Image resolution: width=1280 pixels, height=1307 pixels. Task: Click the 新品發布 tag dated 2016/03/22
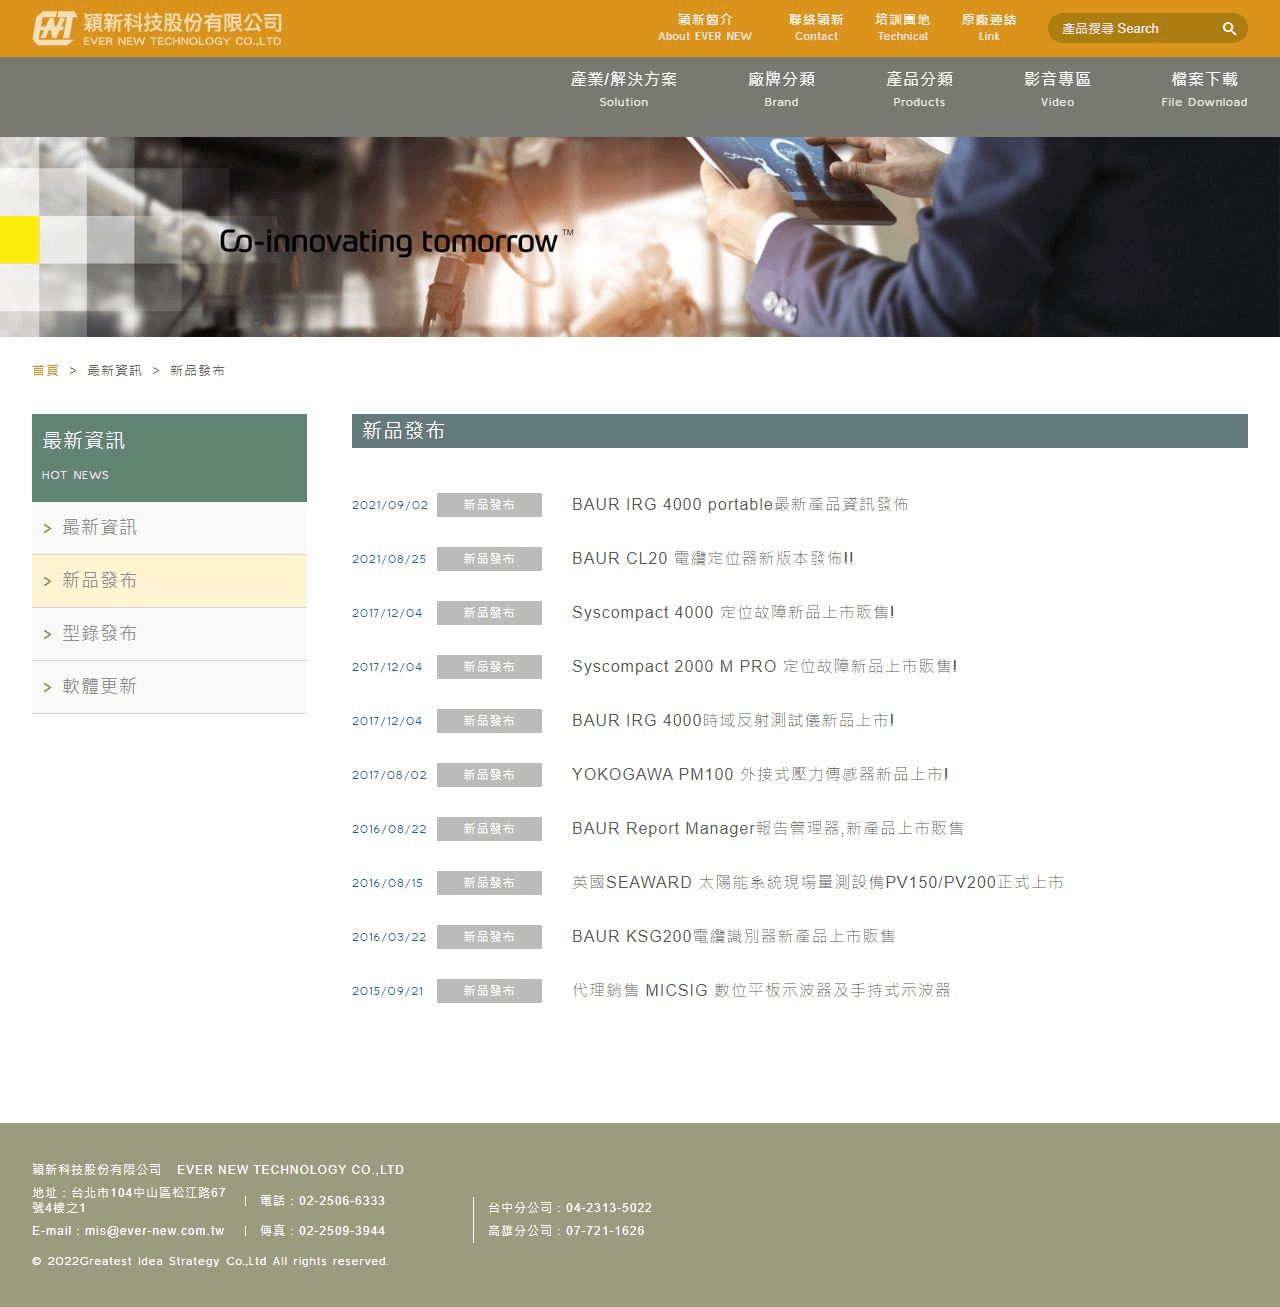pyautogui.click(x=489, y=937)
